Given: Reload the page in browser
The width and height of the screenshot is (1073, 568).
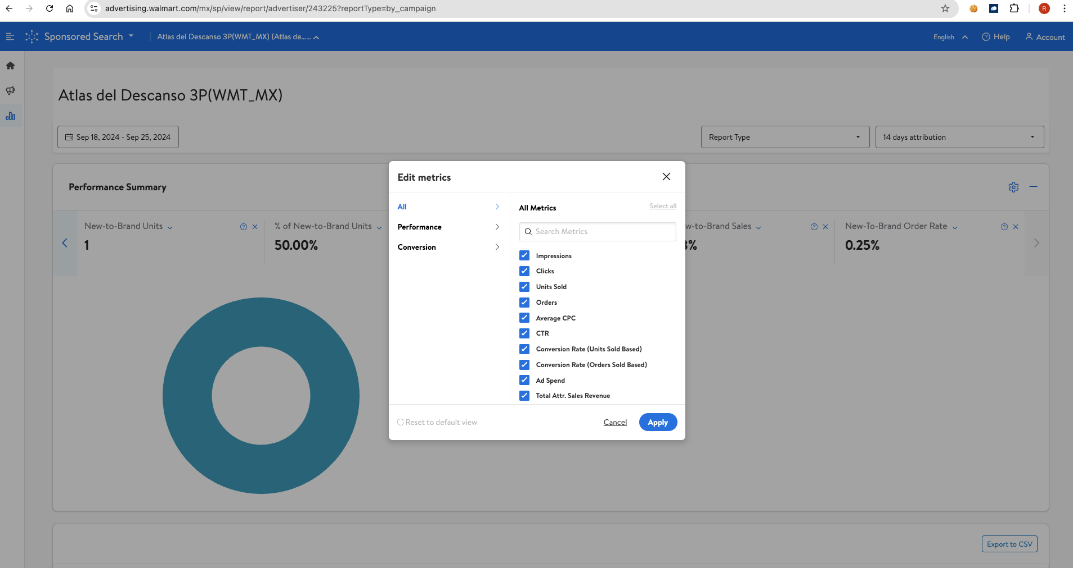Looking at the screenshot, I should [49, 8].
